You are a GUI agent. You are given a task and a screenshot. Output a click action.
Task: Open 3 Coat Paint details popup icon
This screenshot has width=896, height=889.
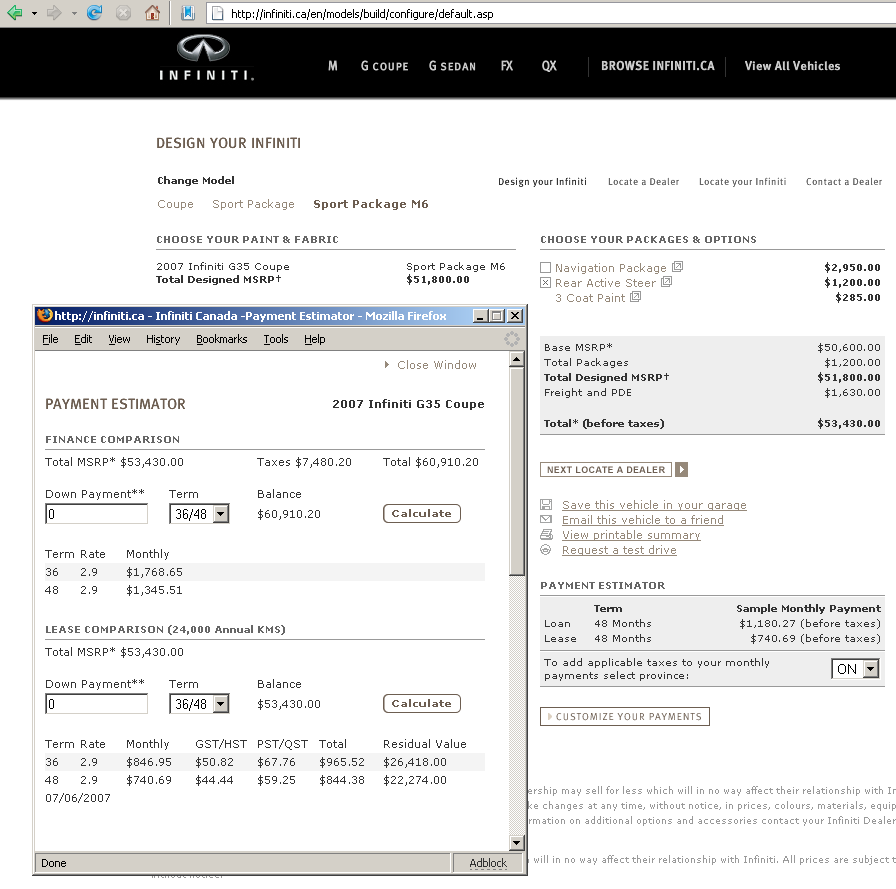click(x=636, y=297)
